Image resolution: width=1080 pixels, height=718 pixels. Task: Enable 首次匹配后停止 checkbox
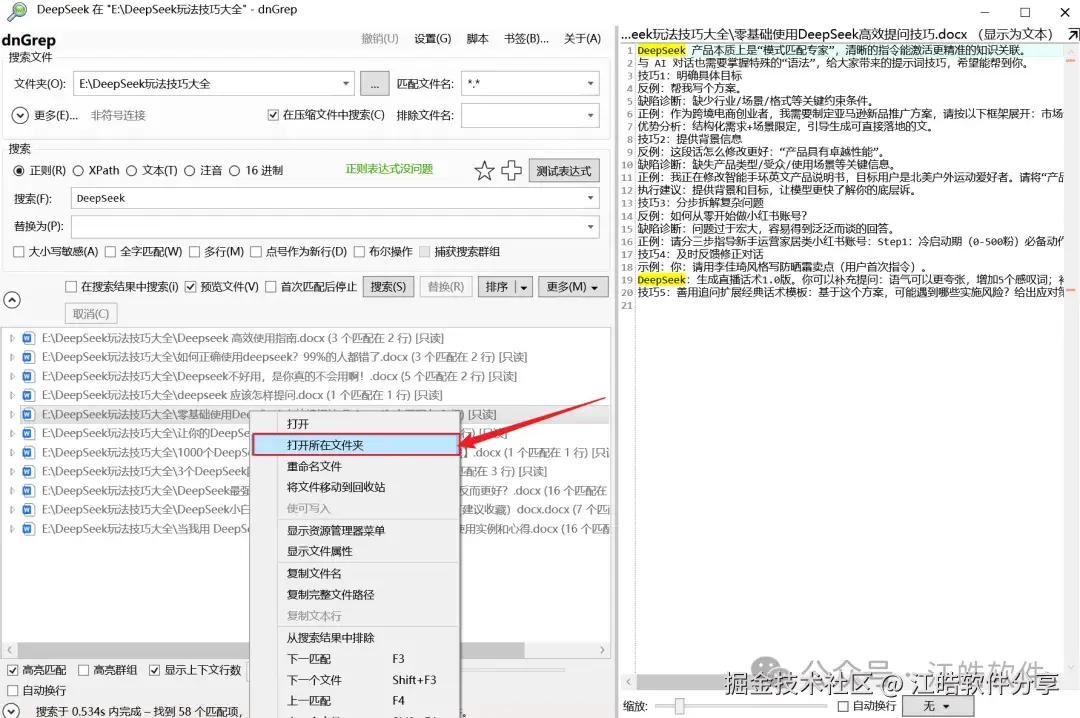point(271,287)
